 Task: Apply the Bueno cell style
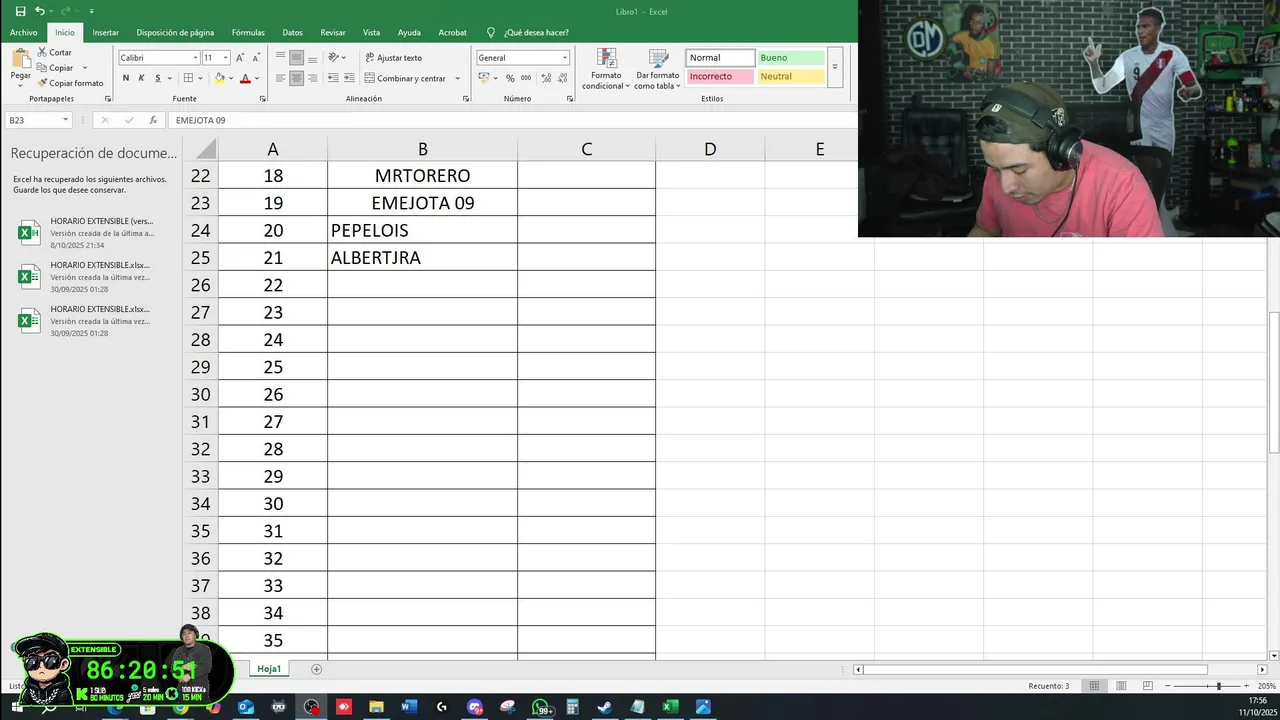791,58
